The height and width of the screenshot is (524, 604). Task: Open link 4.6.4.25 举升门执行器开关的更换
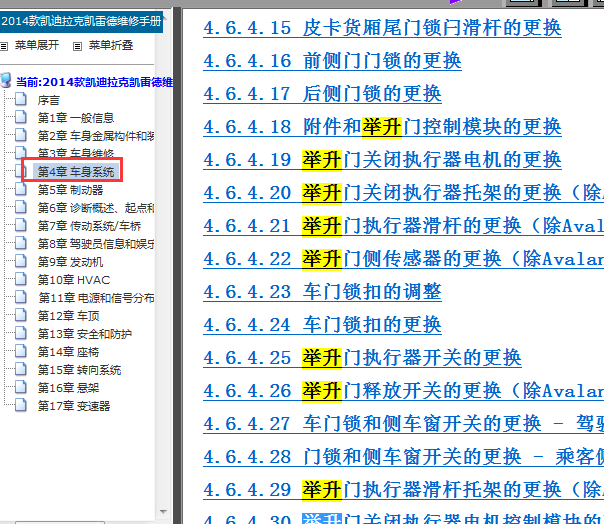point(362,358)
